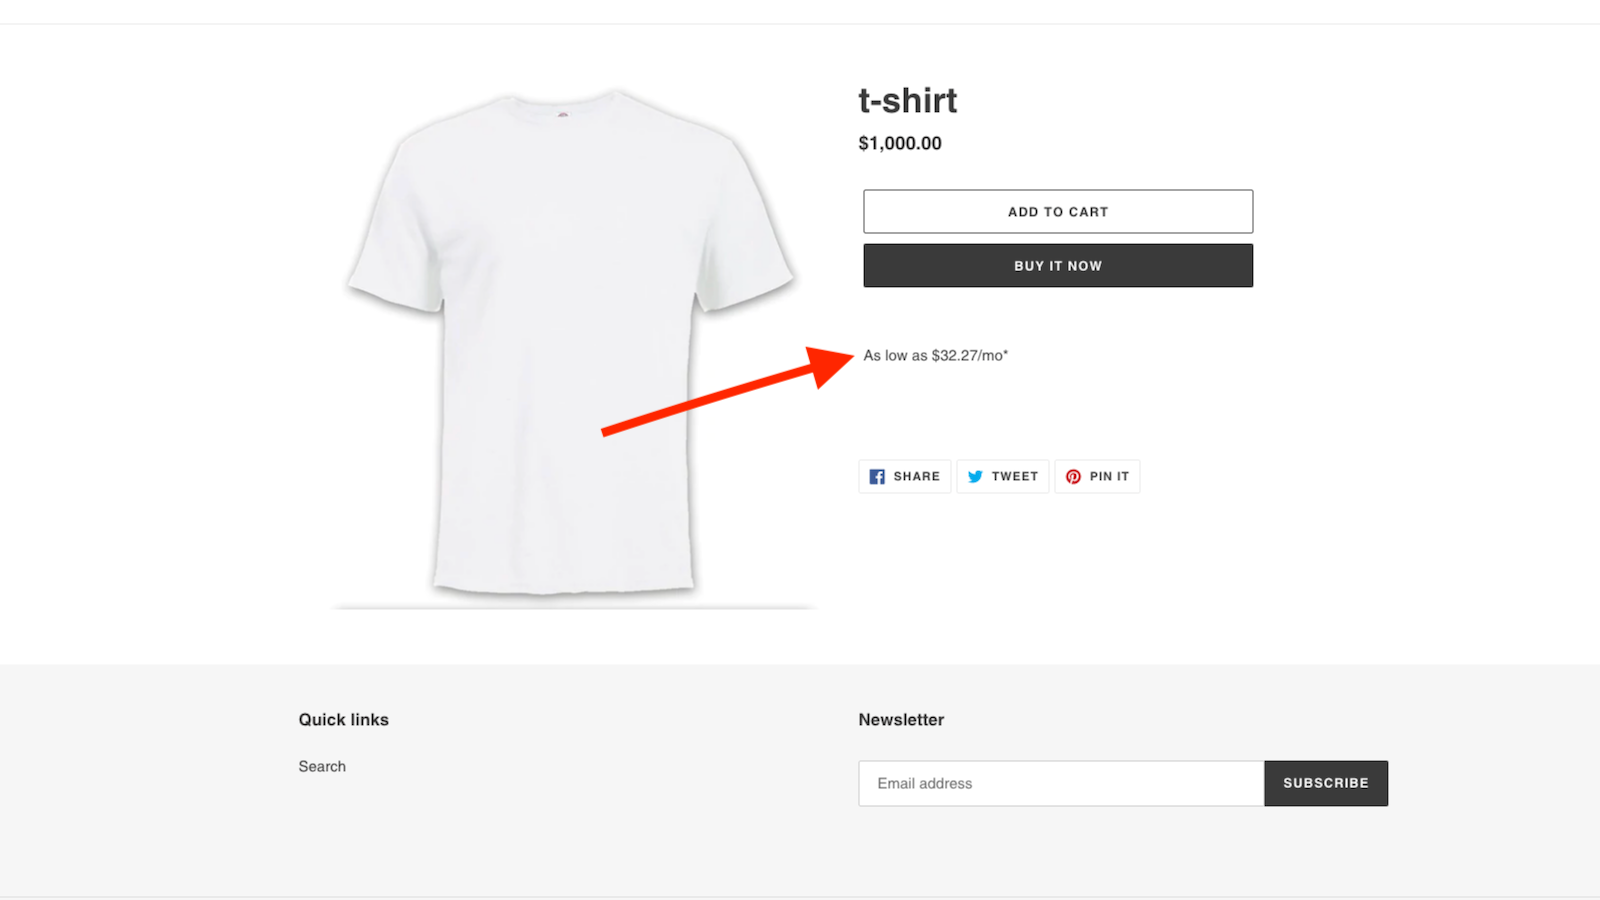Click the Buy It Now button
The height and width of the screenshot is (900, 1600).
1057,265
